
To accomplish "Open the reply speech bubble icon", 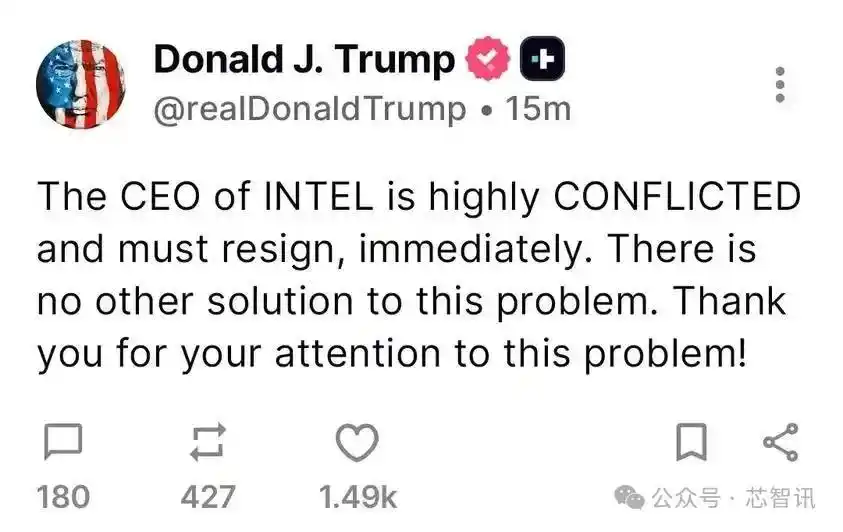I will (x=63, y=441).
